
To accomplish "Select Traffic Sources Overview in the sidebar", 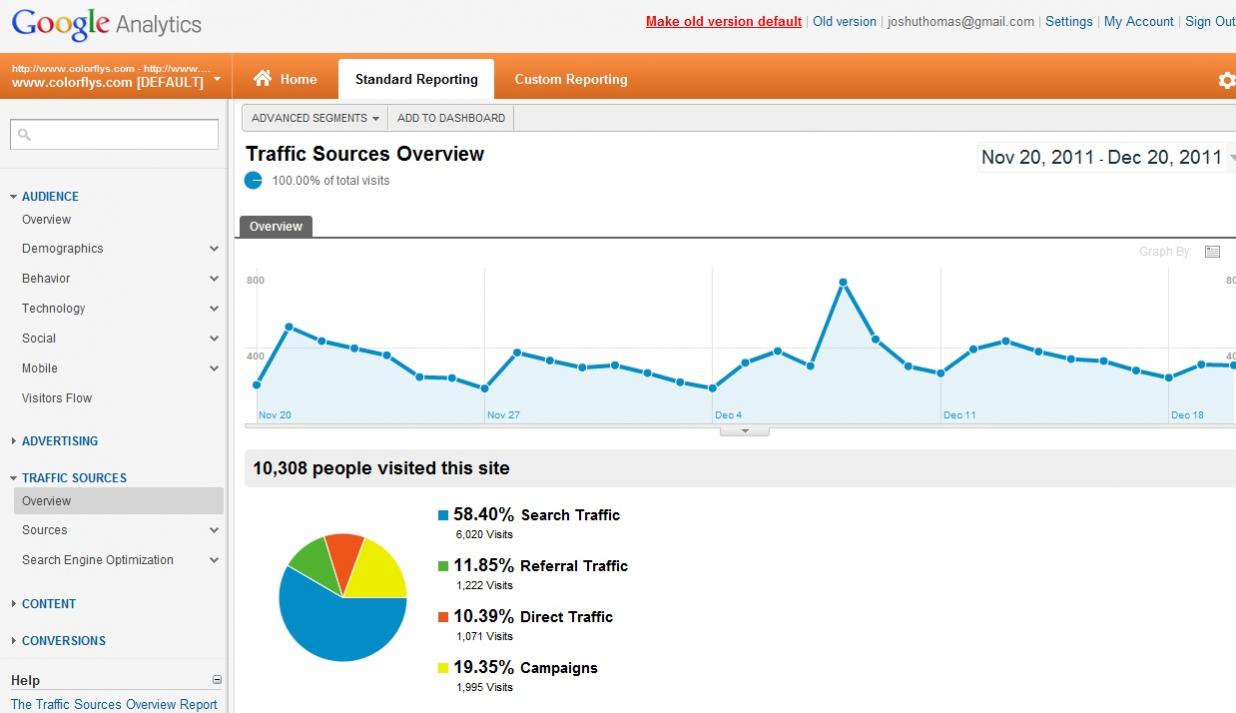I will pyautogui.click(x=118, y=501).
